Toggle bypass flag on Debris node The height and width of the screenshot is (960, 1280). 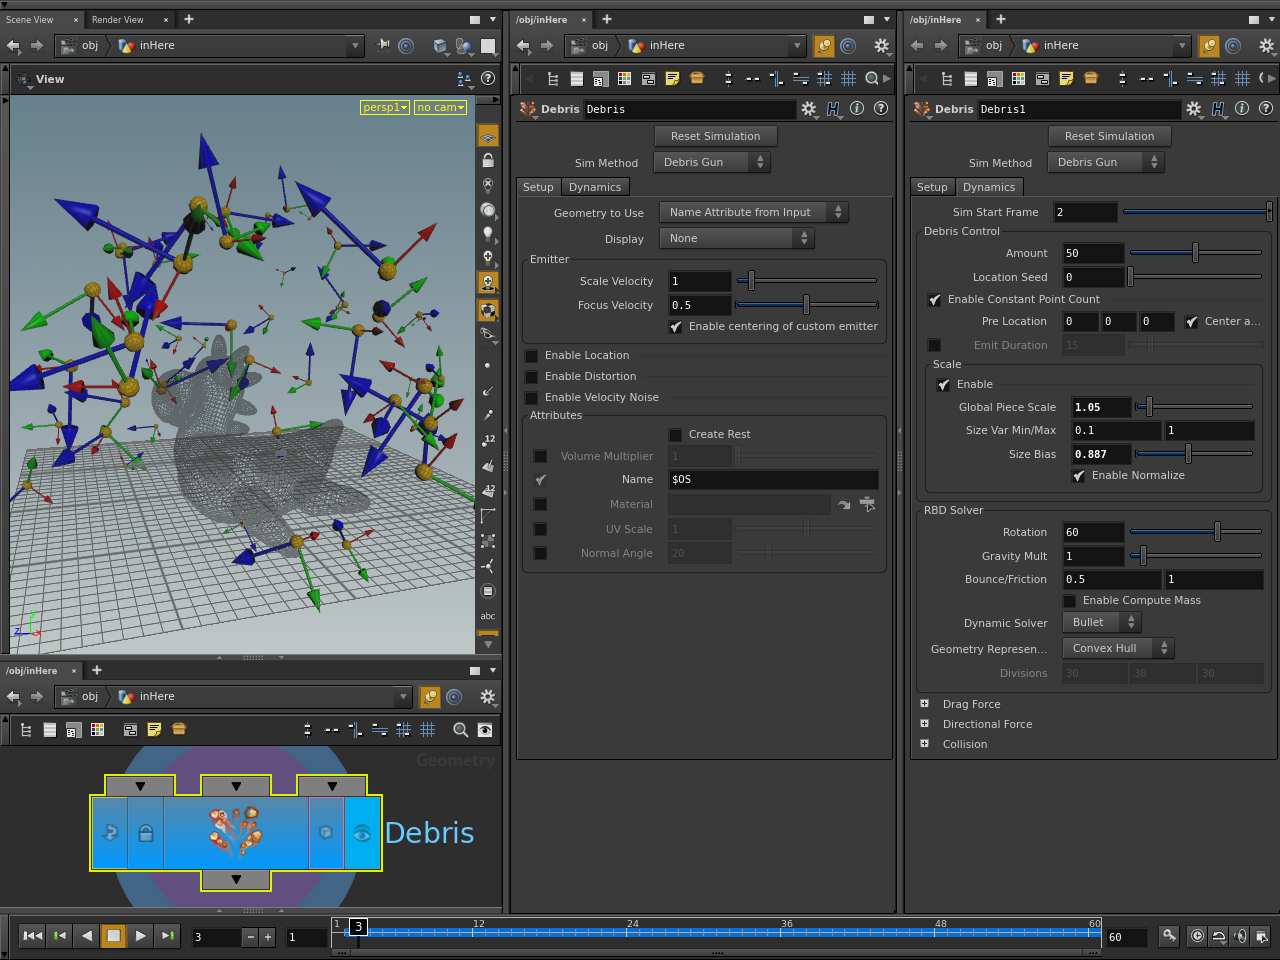[x=110, y=833]
